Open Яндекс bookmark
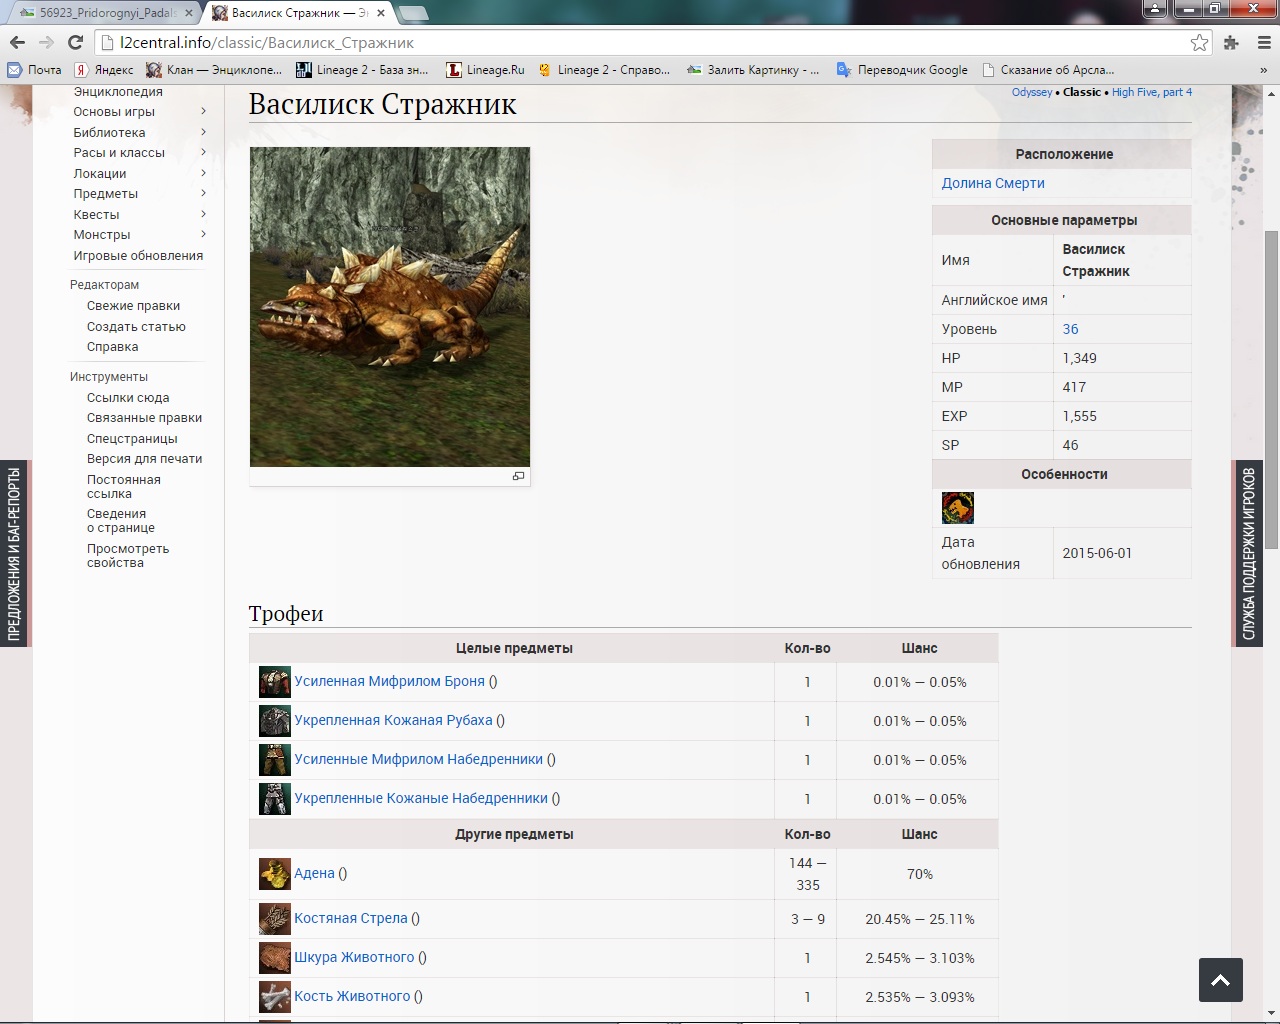 click(104, 70)
